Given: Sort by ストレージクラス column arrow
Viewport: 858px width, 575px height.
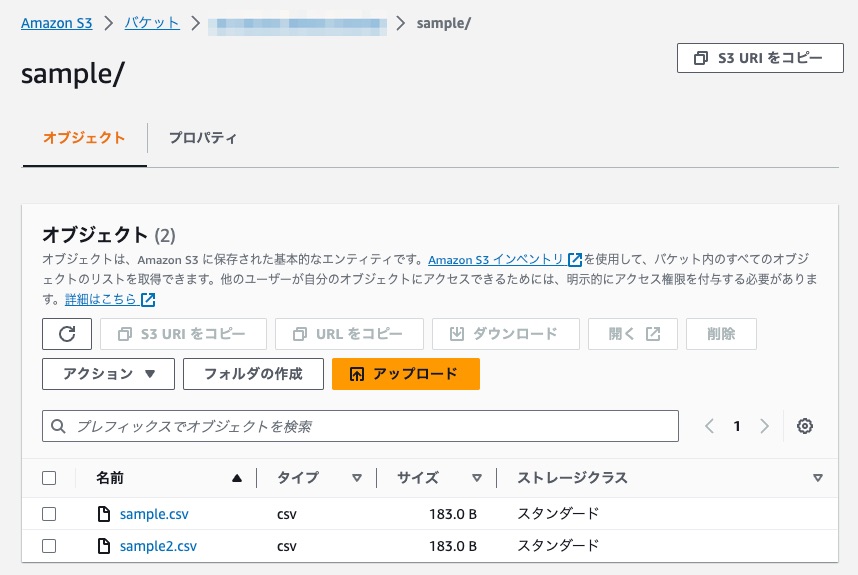Looking at the screenshot, I should click(x=818, y=478).
